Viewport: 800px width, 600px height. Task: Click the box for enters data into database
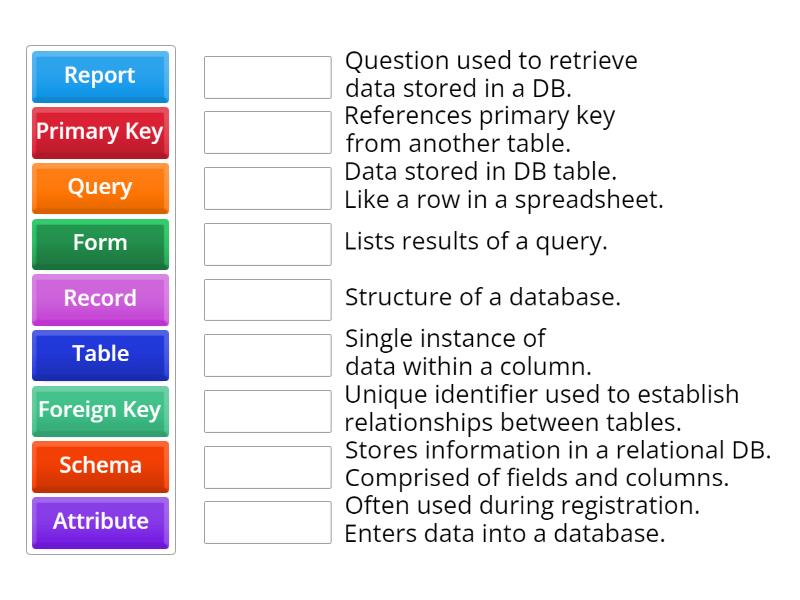click(x=266, y=520)
